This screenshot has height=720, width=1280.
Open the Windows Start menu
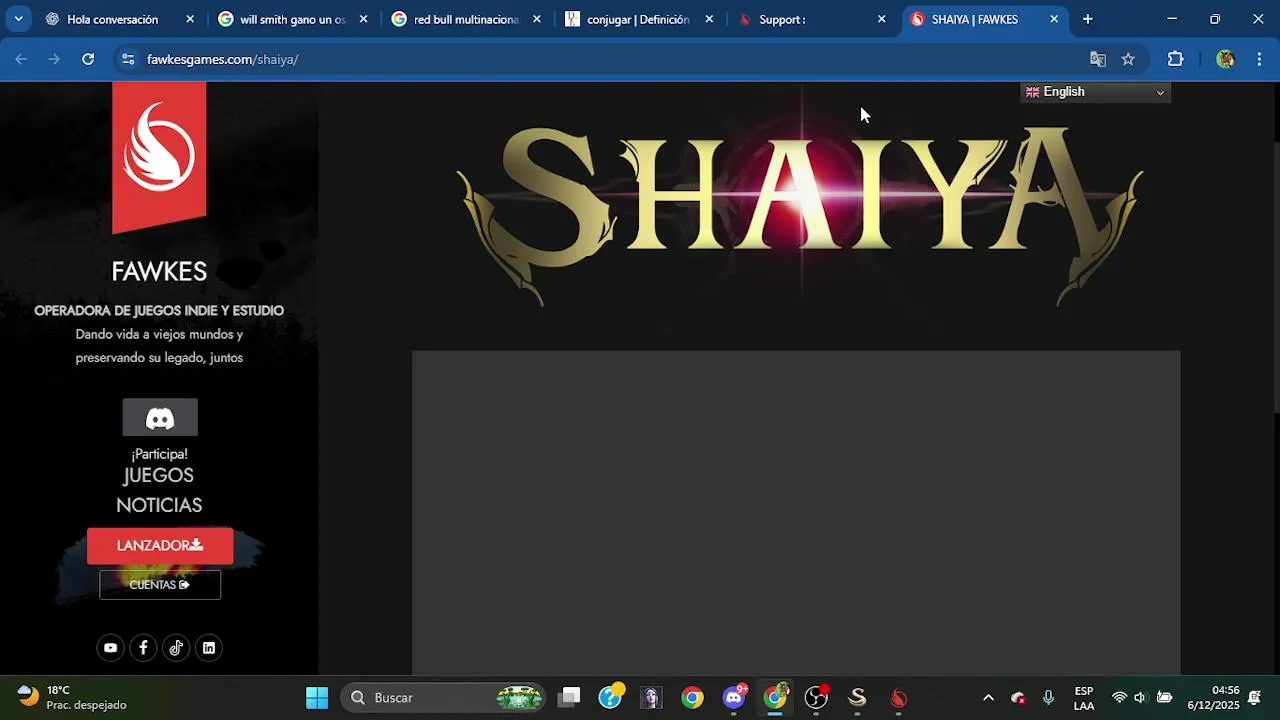[317, 698]
